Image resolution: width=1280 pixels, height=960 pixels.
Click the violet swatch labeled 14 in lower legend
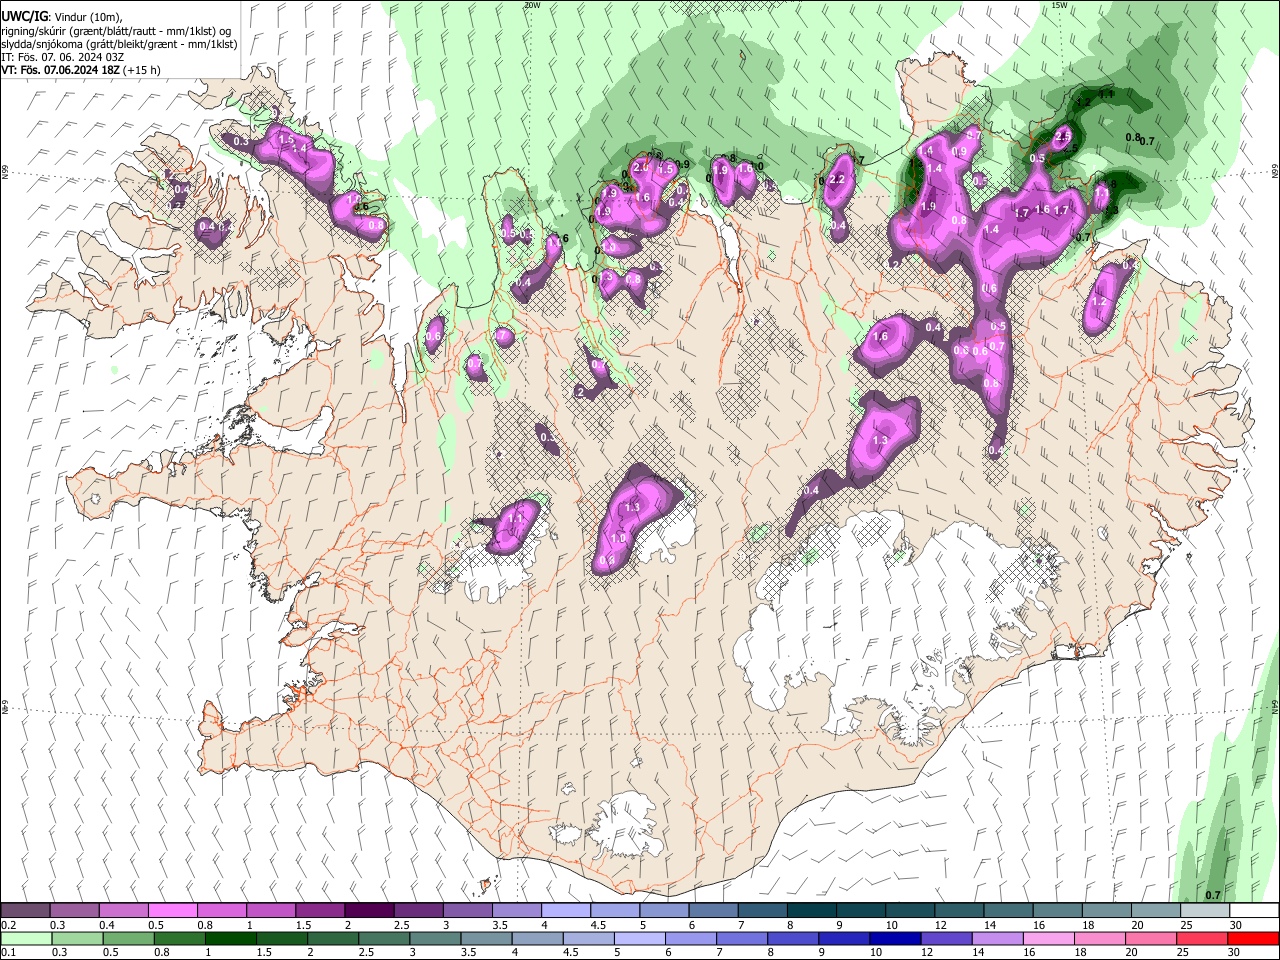tap(997, 939)
